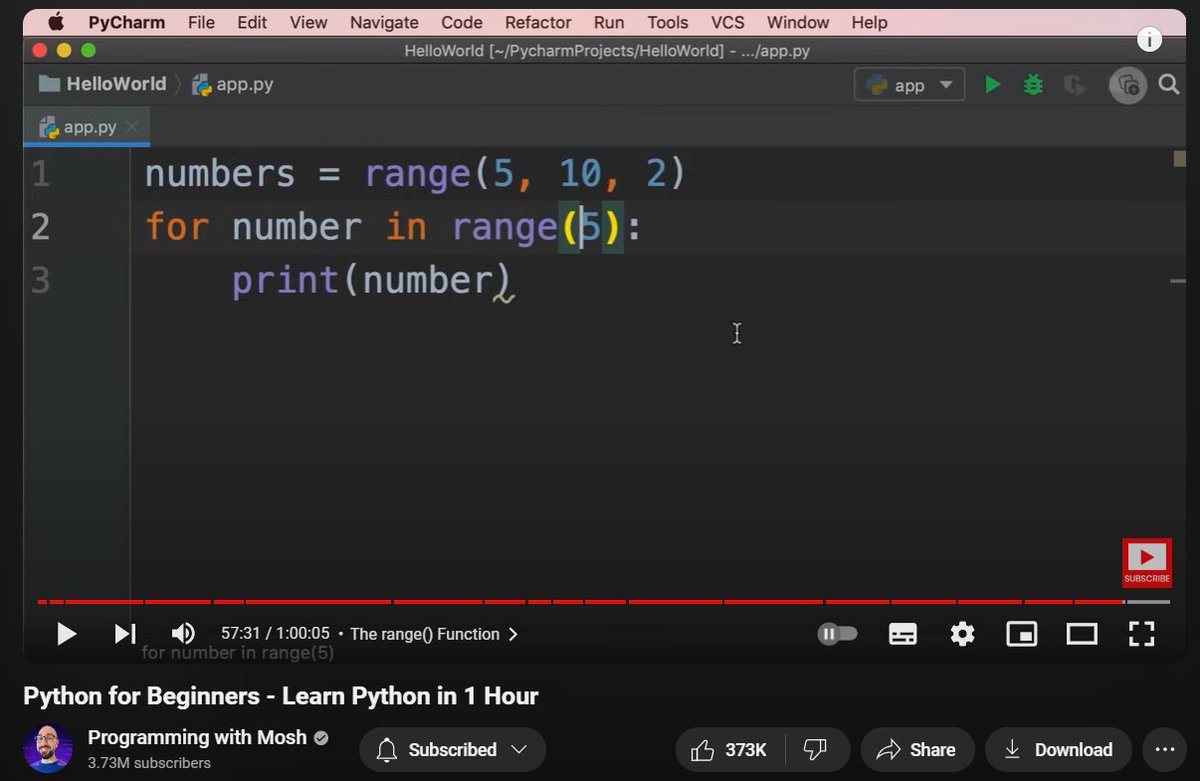Screen dimensions: 1200x781
Task: Enter full screen mode
Action: coord(1141,634)
